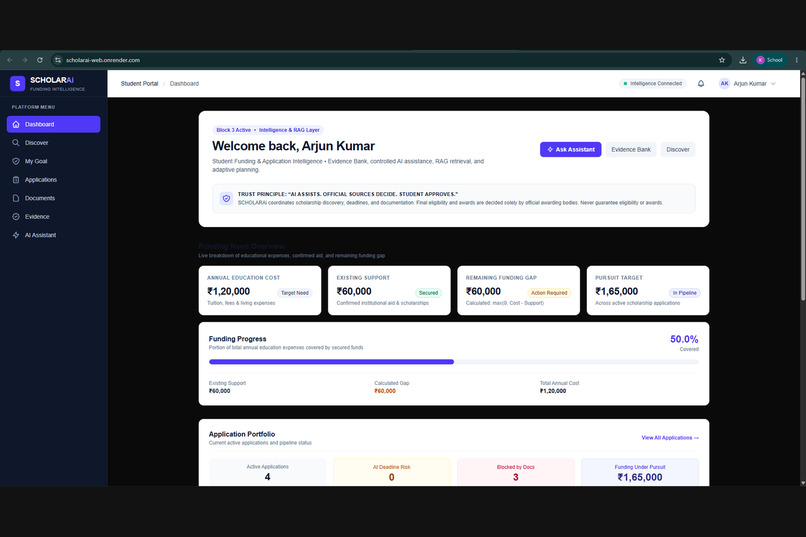The width and height of the screenshot is (806, 537).
Task: Click the AI Assistant lightning icon
Action: (x=16, y=235)
